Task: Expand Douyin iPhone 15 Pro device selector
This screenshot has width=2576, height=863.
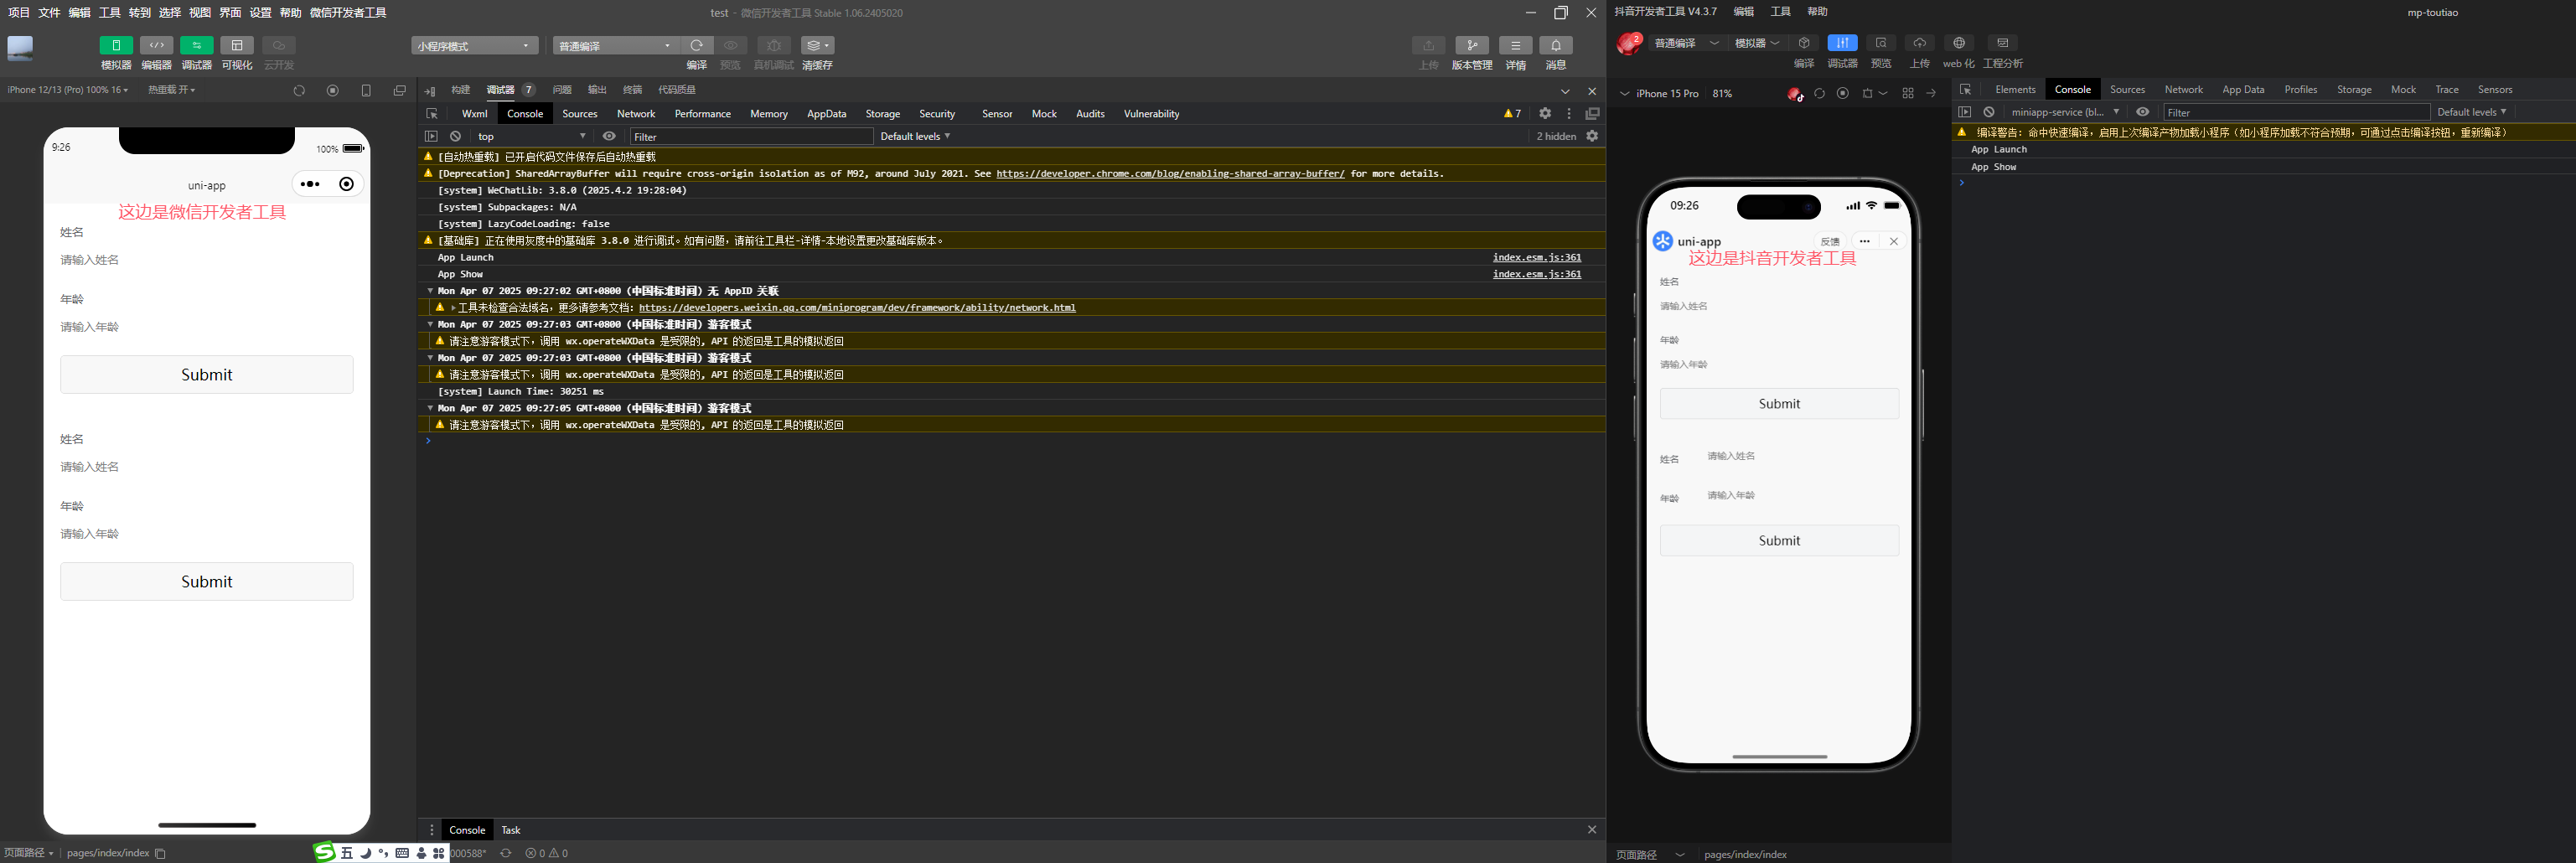Action: (x=1660, y=94)
